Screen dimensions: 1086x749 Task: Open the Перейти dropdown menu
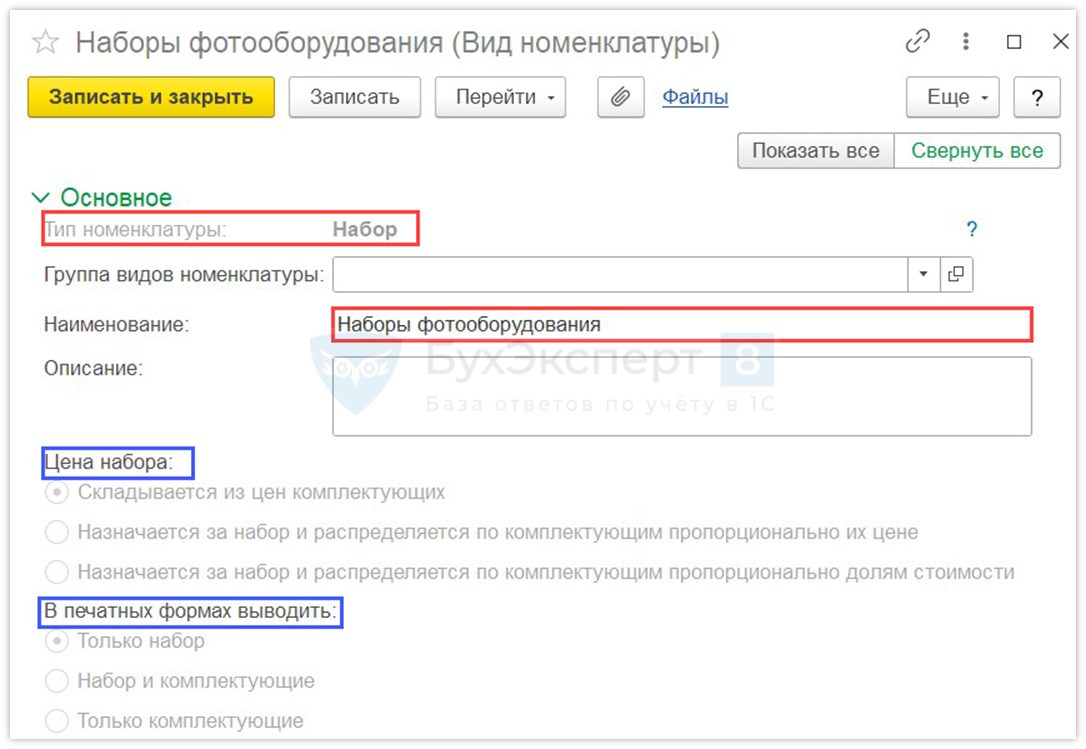(500, 97)
